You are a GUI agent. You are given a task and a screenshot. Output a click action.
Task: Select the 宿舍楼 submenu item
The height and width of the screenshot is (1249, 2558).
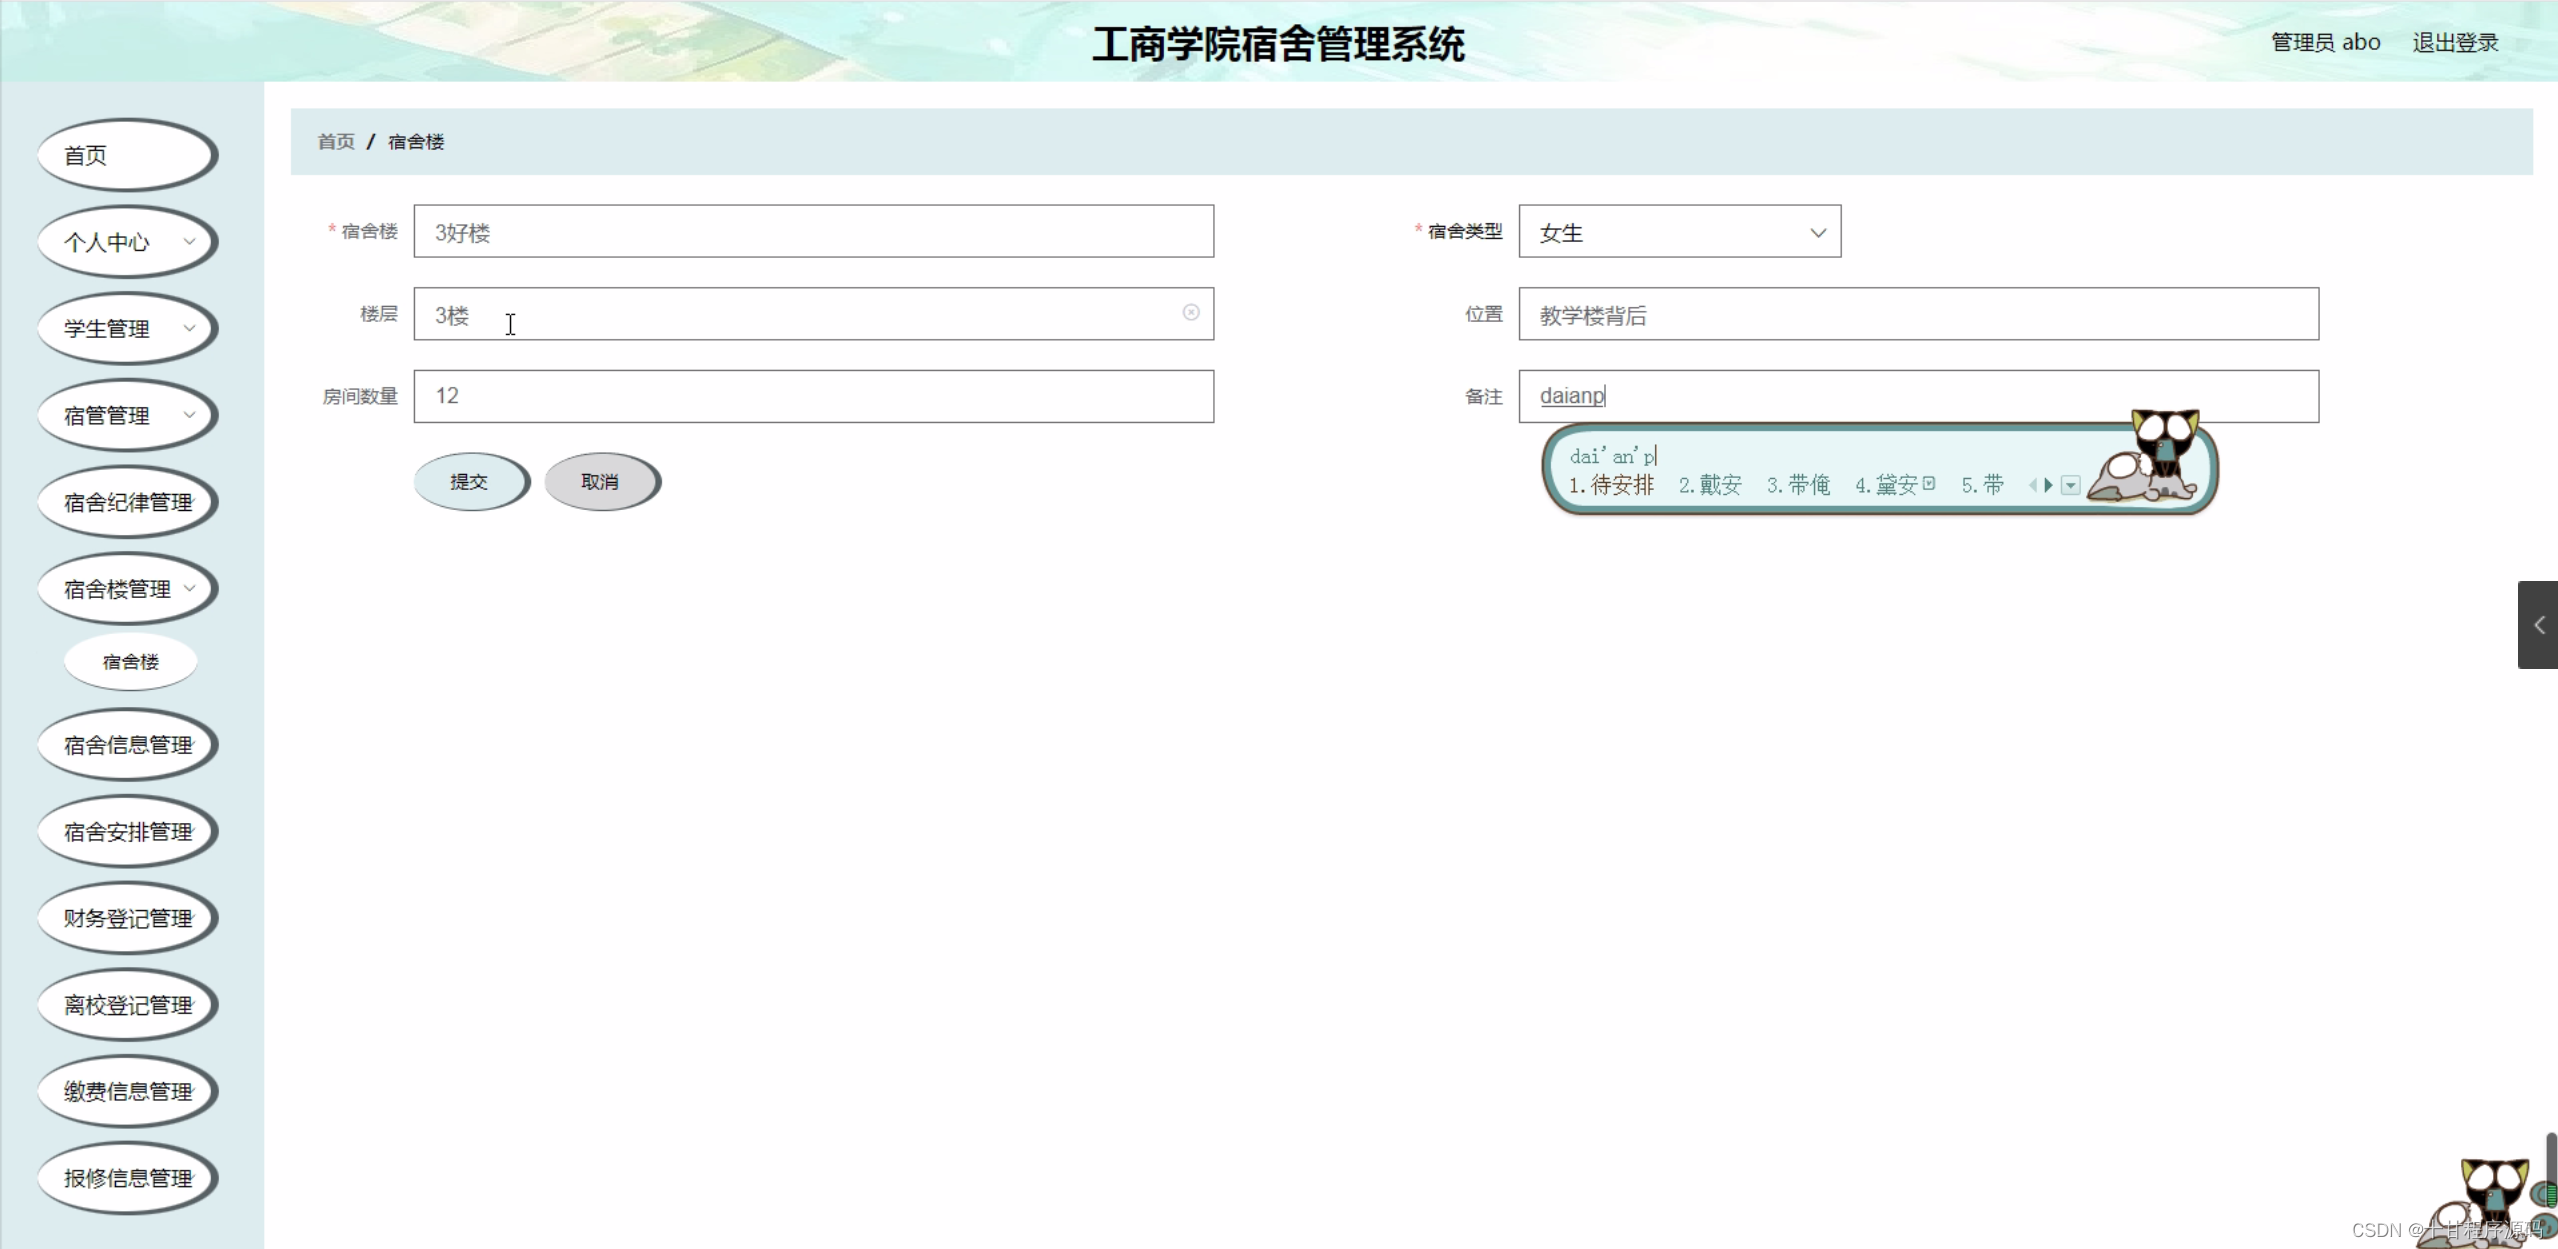[x=130, y=662]
